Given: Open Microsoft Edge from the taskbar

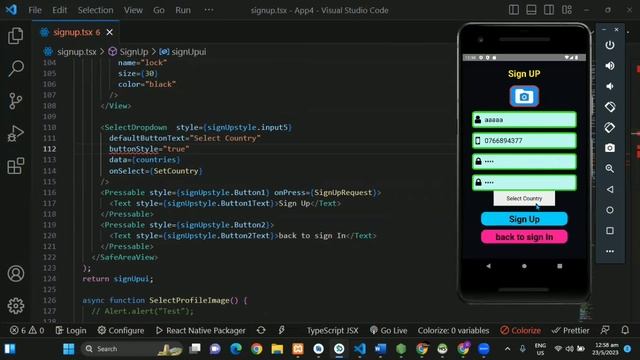Looking at the screenshot, I should coord(236,349).
